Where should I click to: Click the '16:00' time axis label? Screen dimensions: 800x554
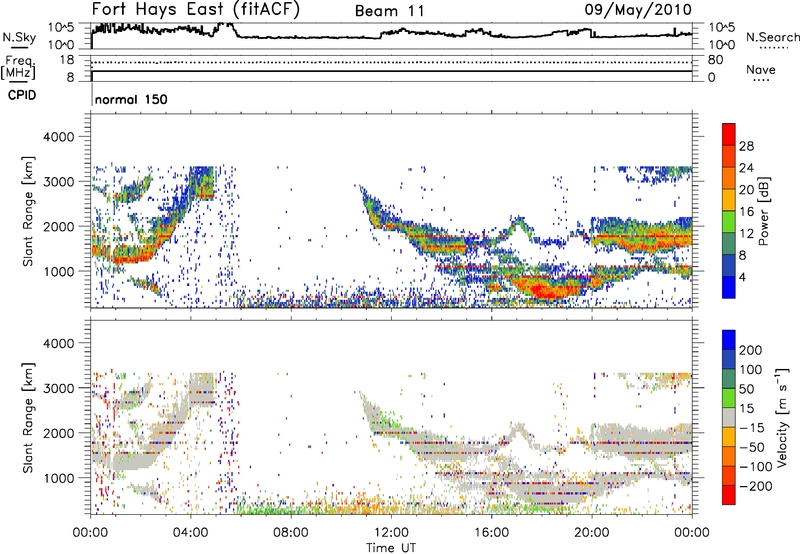[491, 533]
